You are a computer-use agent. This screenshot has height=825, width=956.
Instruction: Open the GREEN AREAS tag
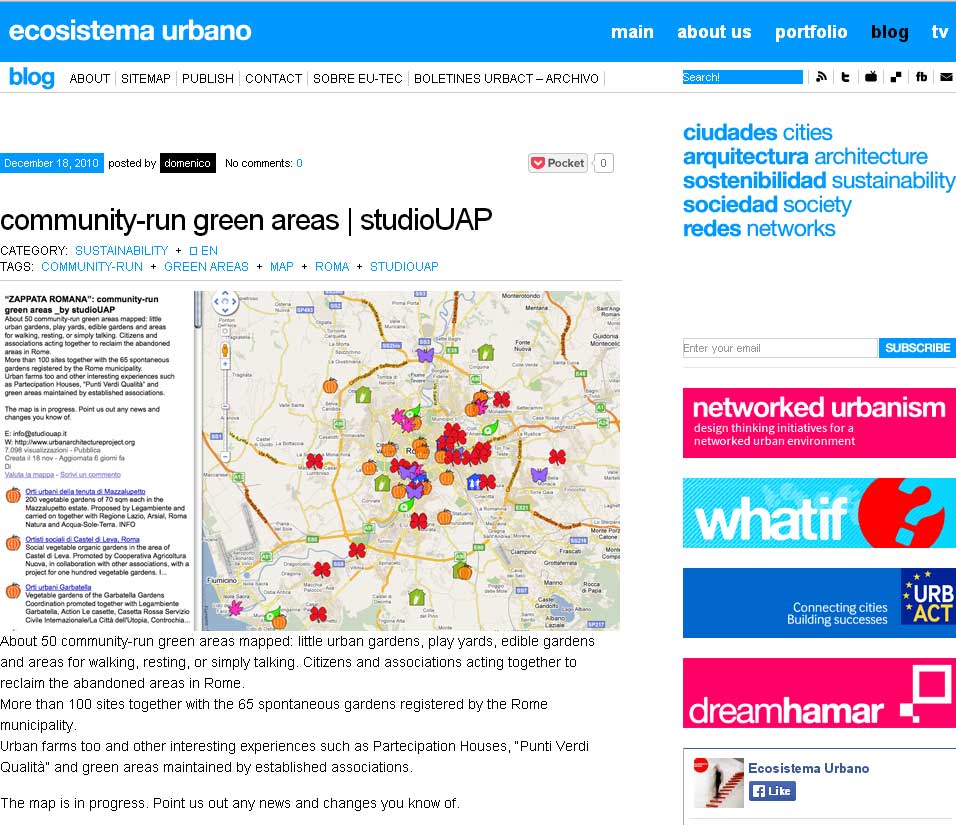pyautogui.click(x=206, y=266)
